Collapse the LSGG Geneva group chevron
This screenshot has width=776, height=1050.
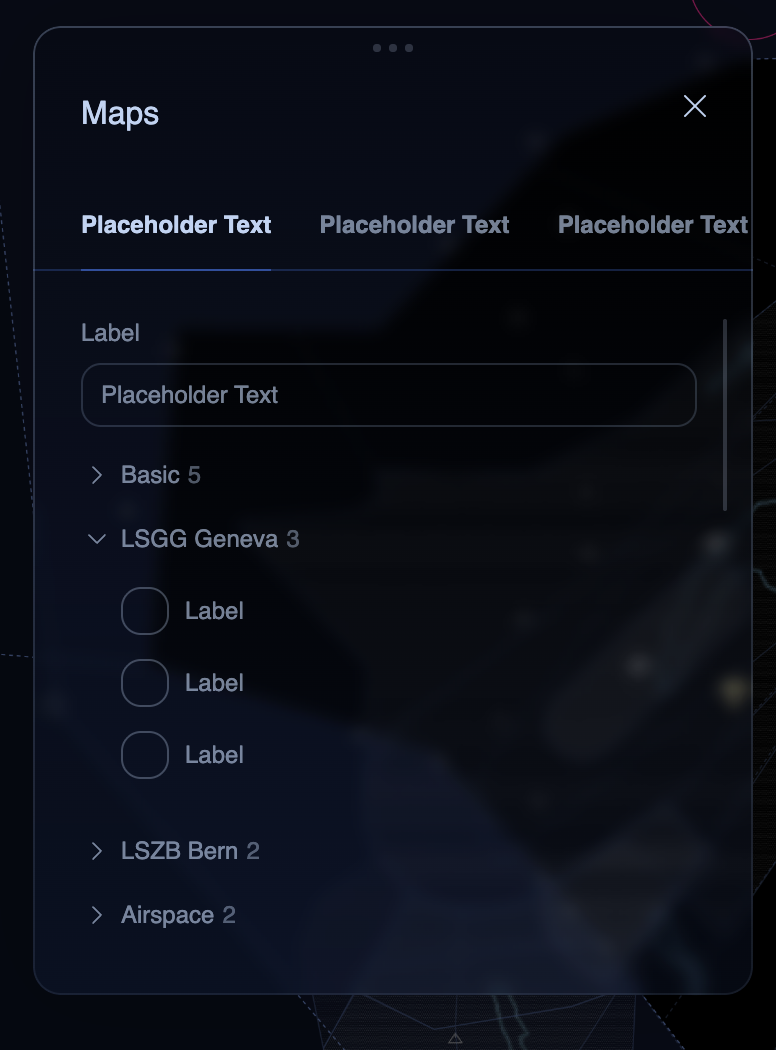coord(97,539)
